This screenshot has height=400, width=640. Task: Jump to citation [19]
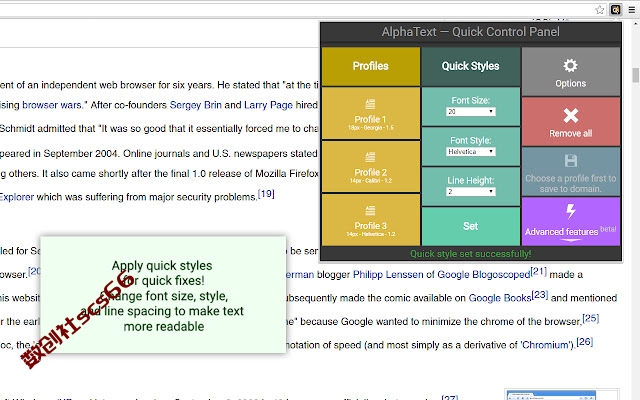(266, 193)
